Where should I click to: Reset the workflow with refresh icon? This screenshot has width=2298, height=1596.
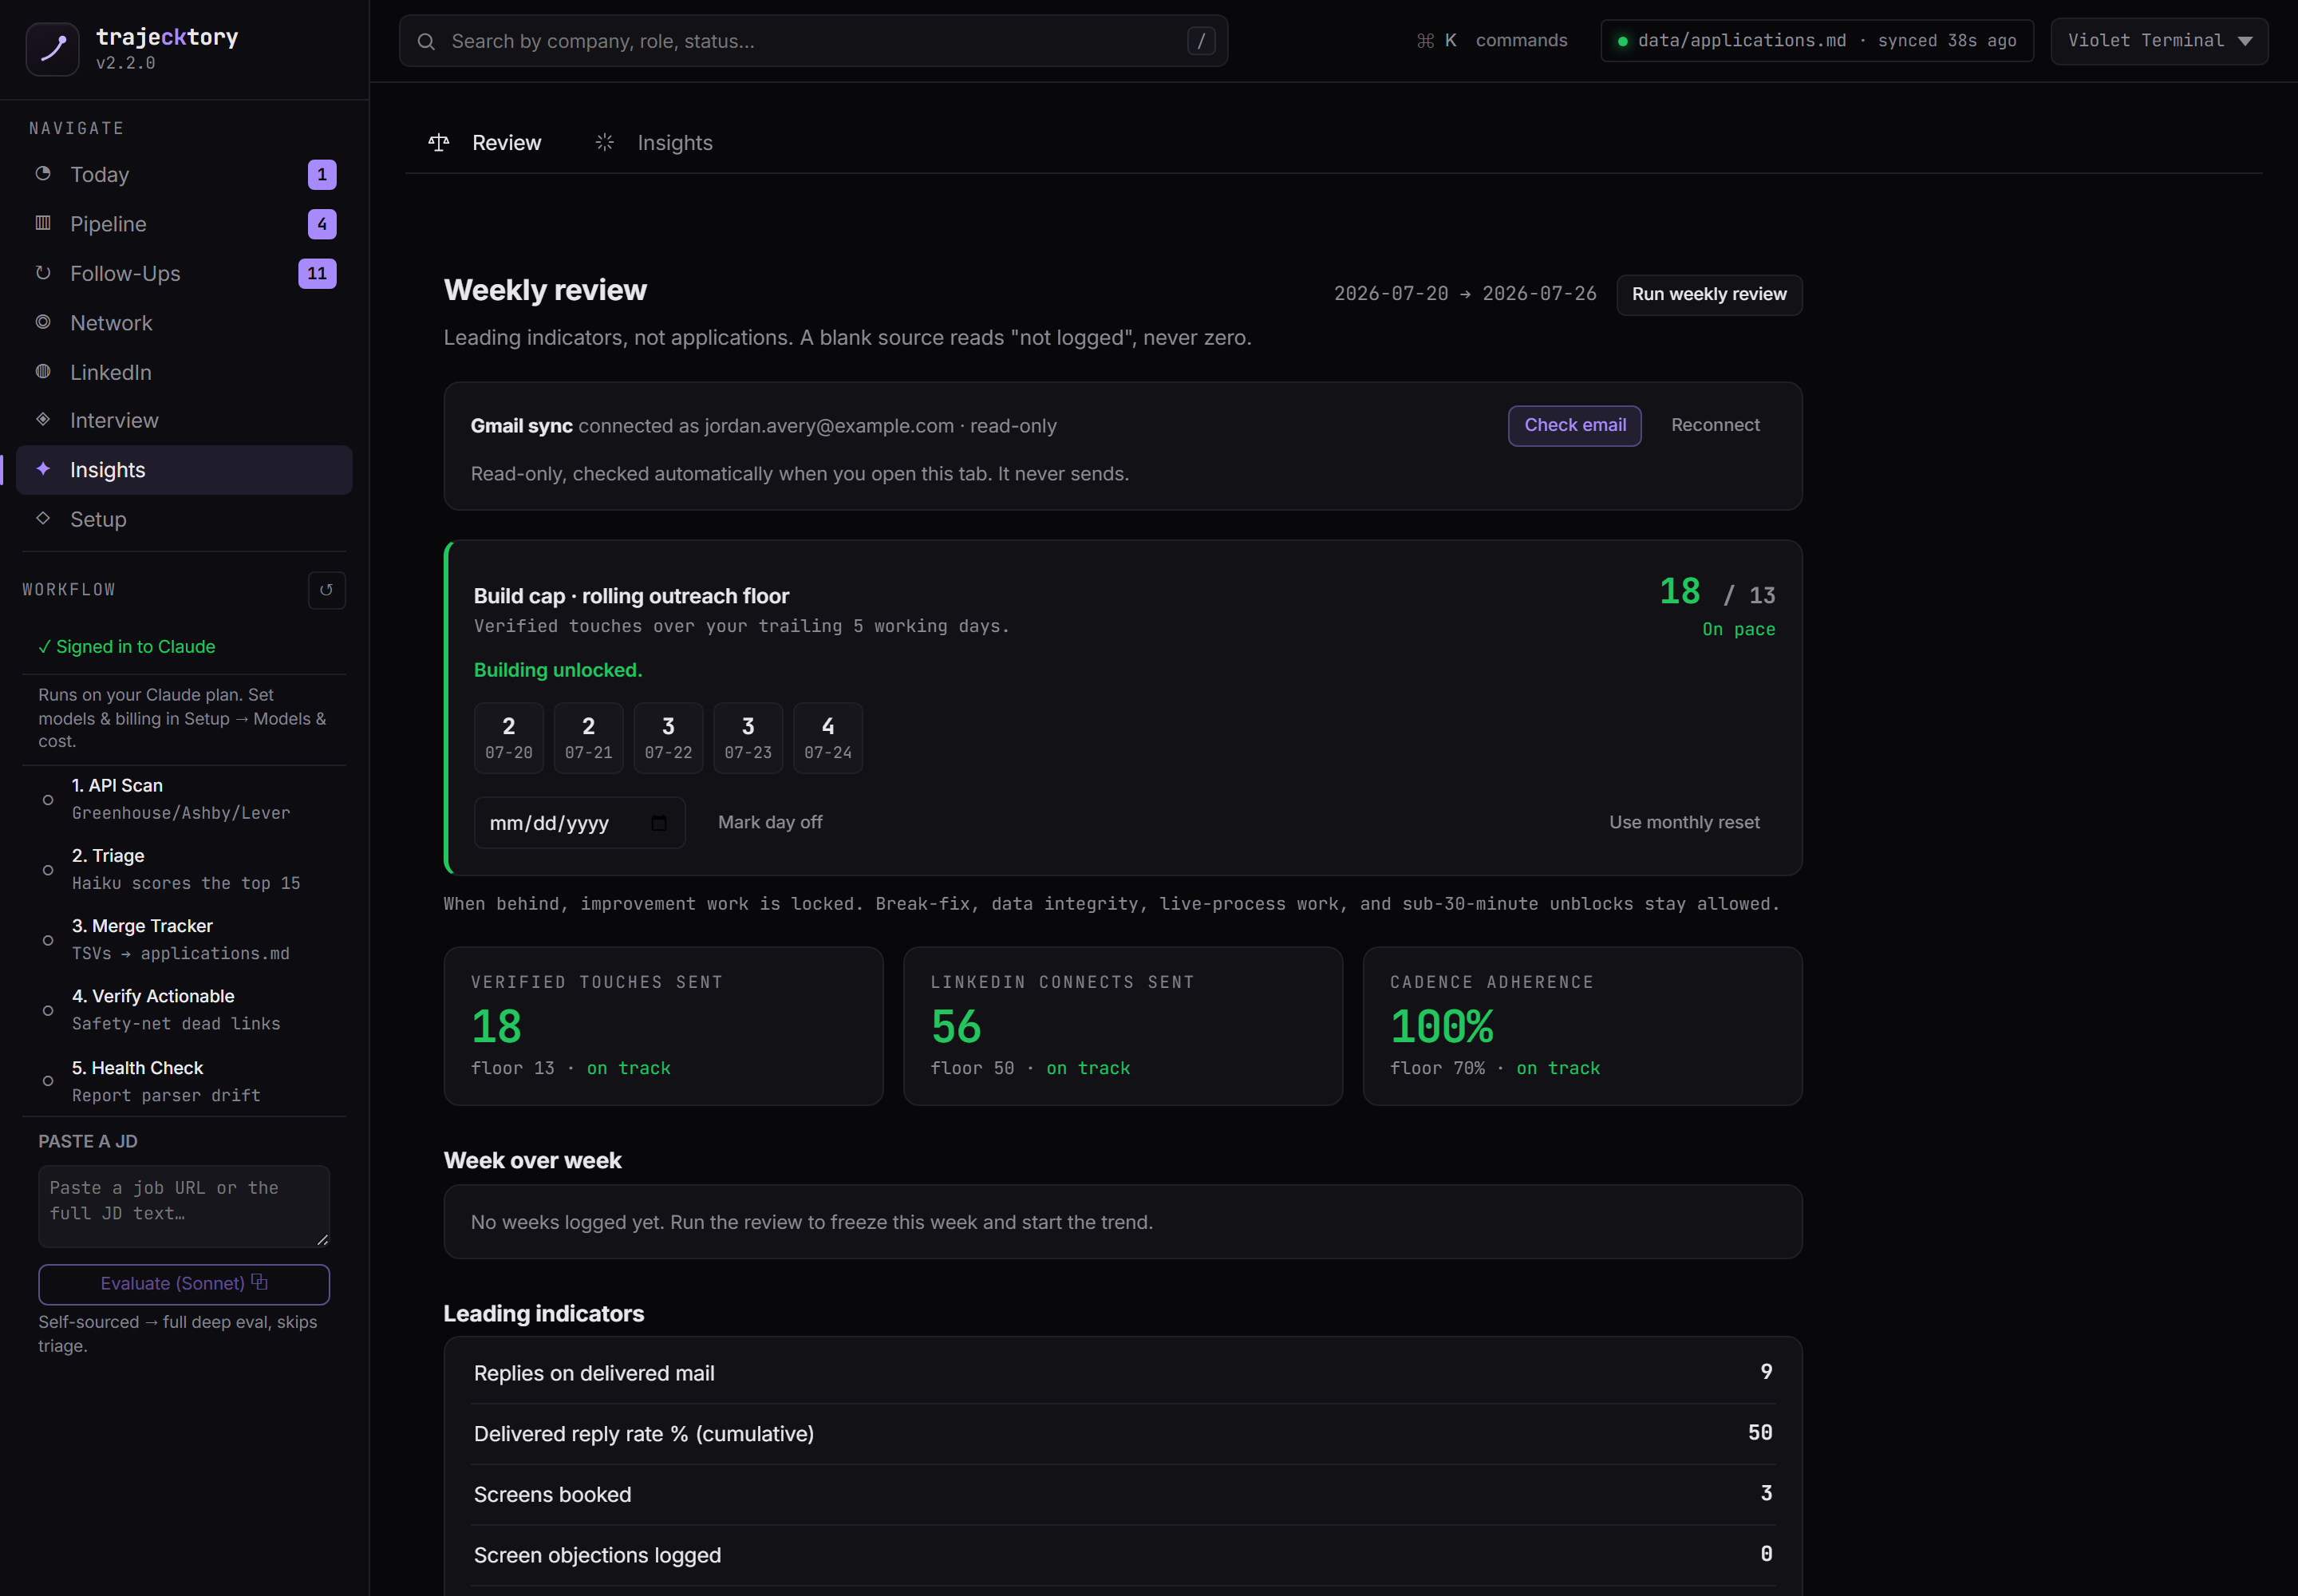(x=326, y=590)
